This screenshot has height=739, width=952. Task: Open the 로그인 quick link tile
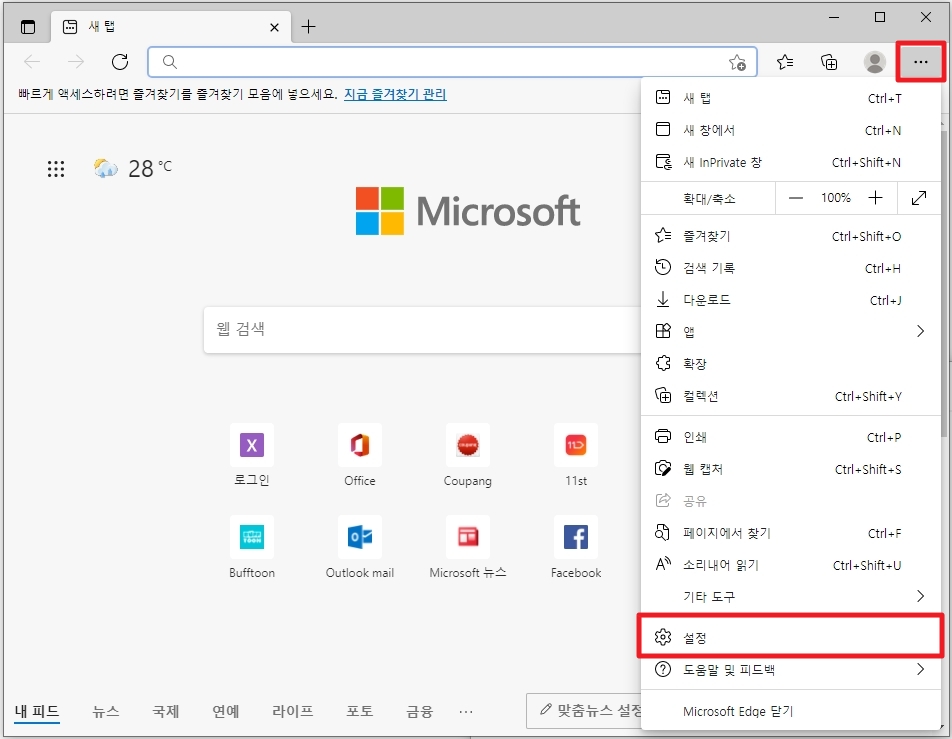(252, 455)
